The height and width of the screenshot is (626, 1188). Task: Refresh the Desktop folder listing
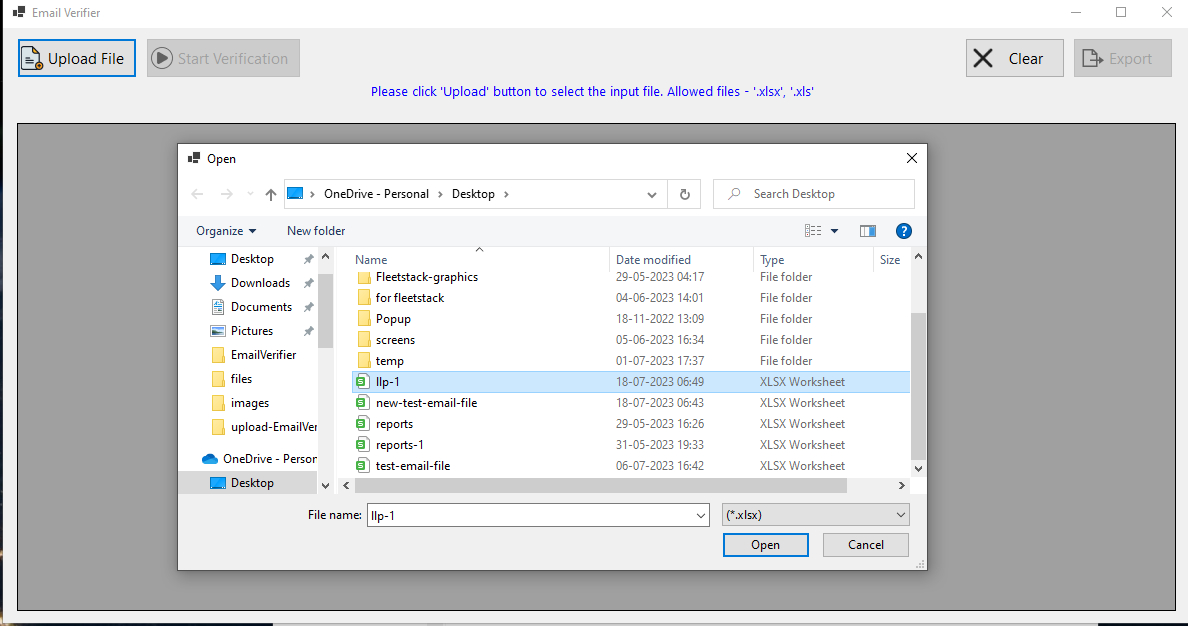[685, 194]
